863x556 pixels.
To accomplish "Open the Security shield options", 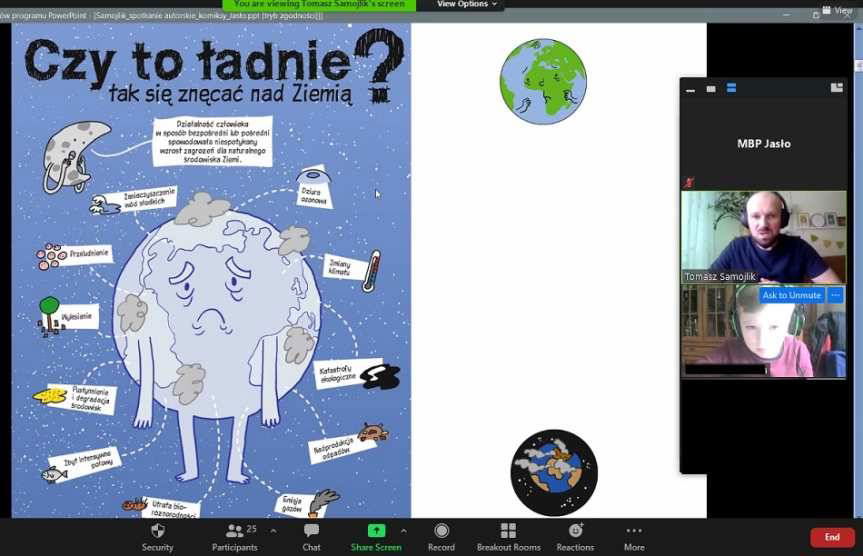I will [x=157, y=535].
